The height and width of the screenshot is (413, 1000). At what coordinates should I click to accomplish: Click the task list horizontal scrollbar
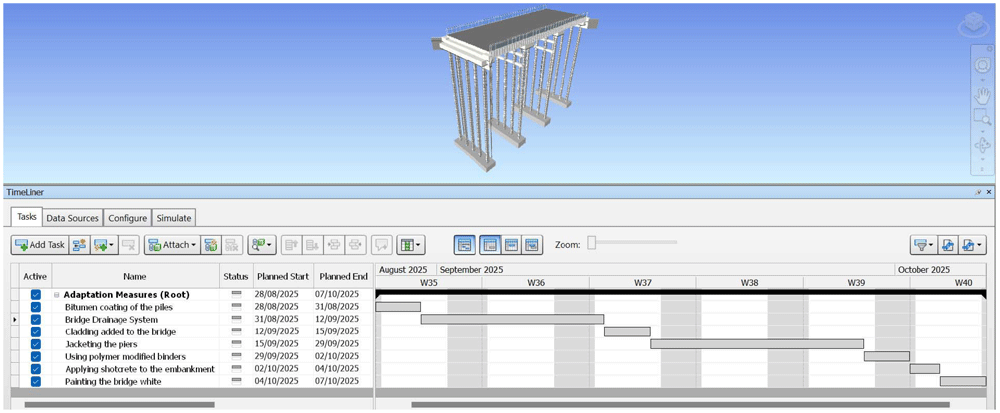tap(119, 404)
